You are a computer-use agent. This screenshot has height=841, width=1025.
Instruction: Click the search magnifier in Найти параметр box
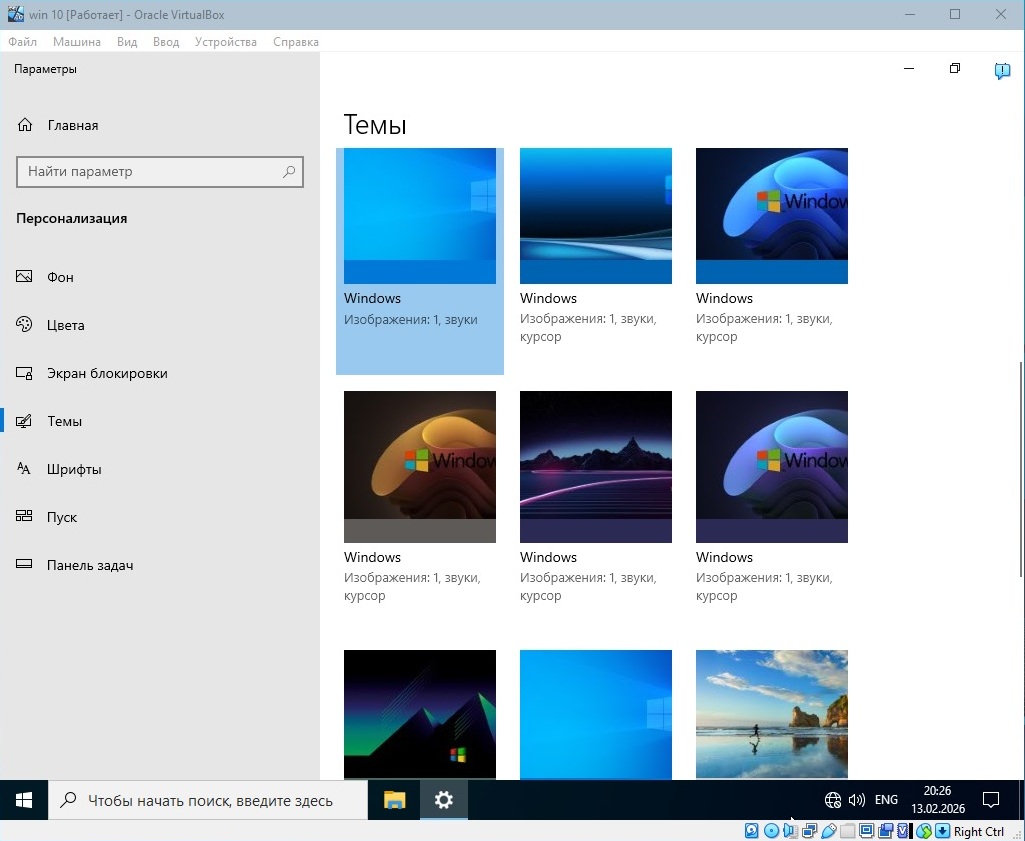[x=289, y=172]
